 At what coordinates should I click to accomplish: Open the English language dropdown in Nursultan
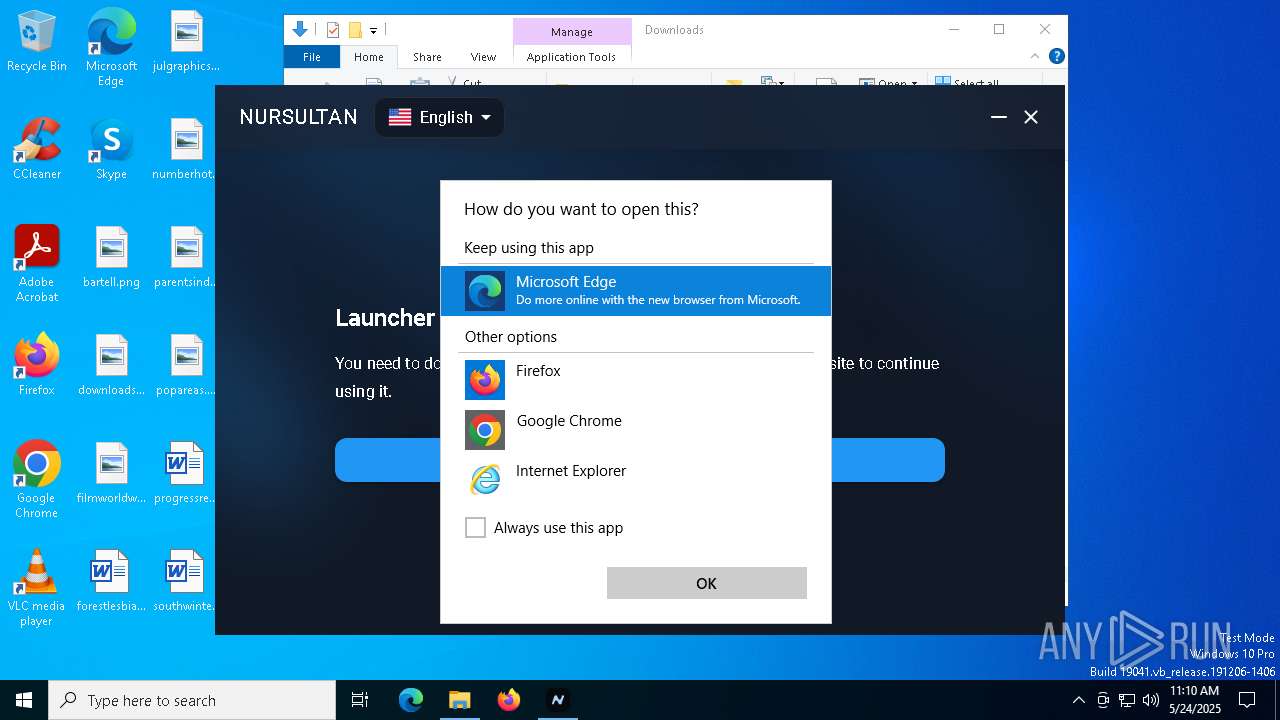coord(439,117)
